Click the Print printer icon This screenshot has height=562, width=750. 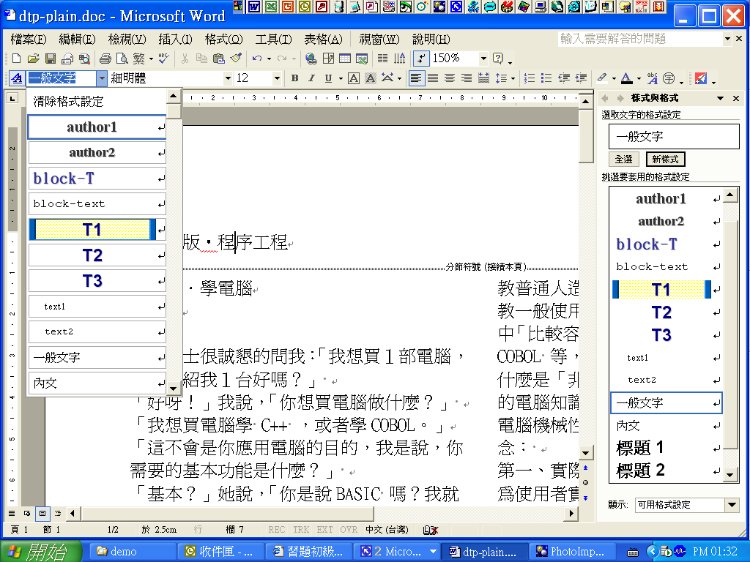(x=105, y=59)
